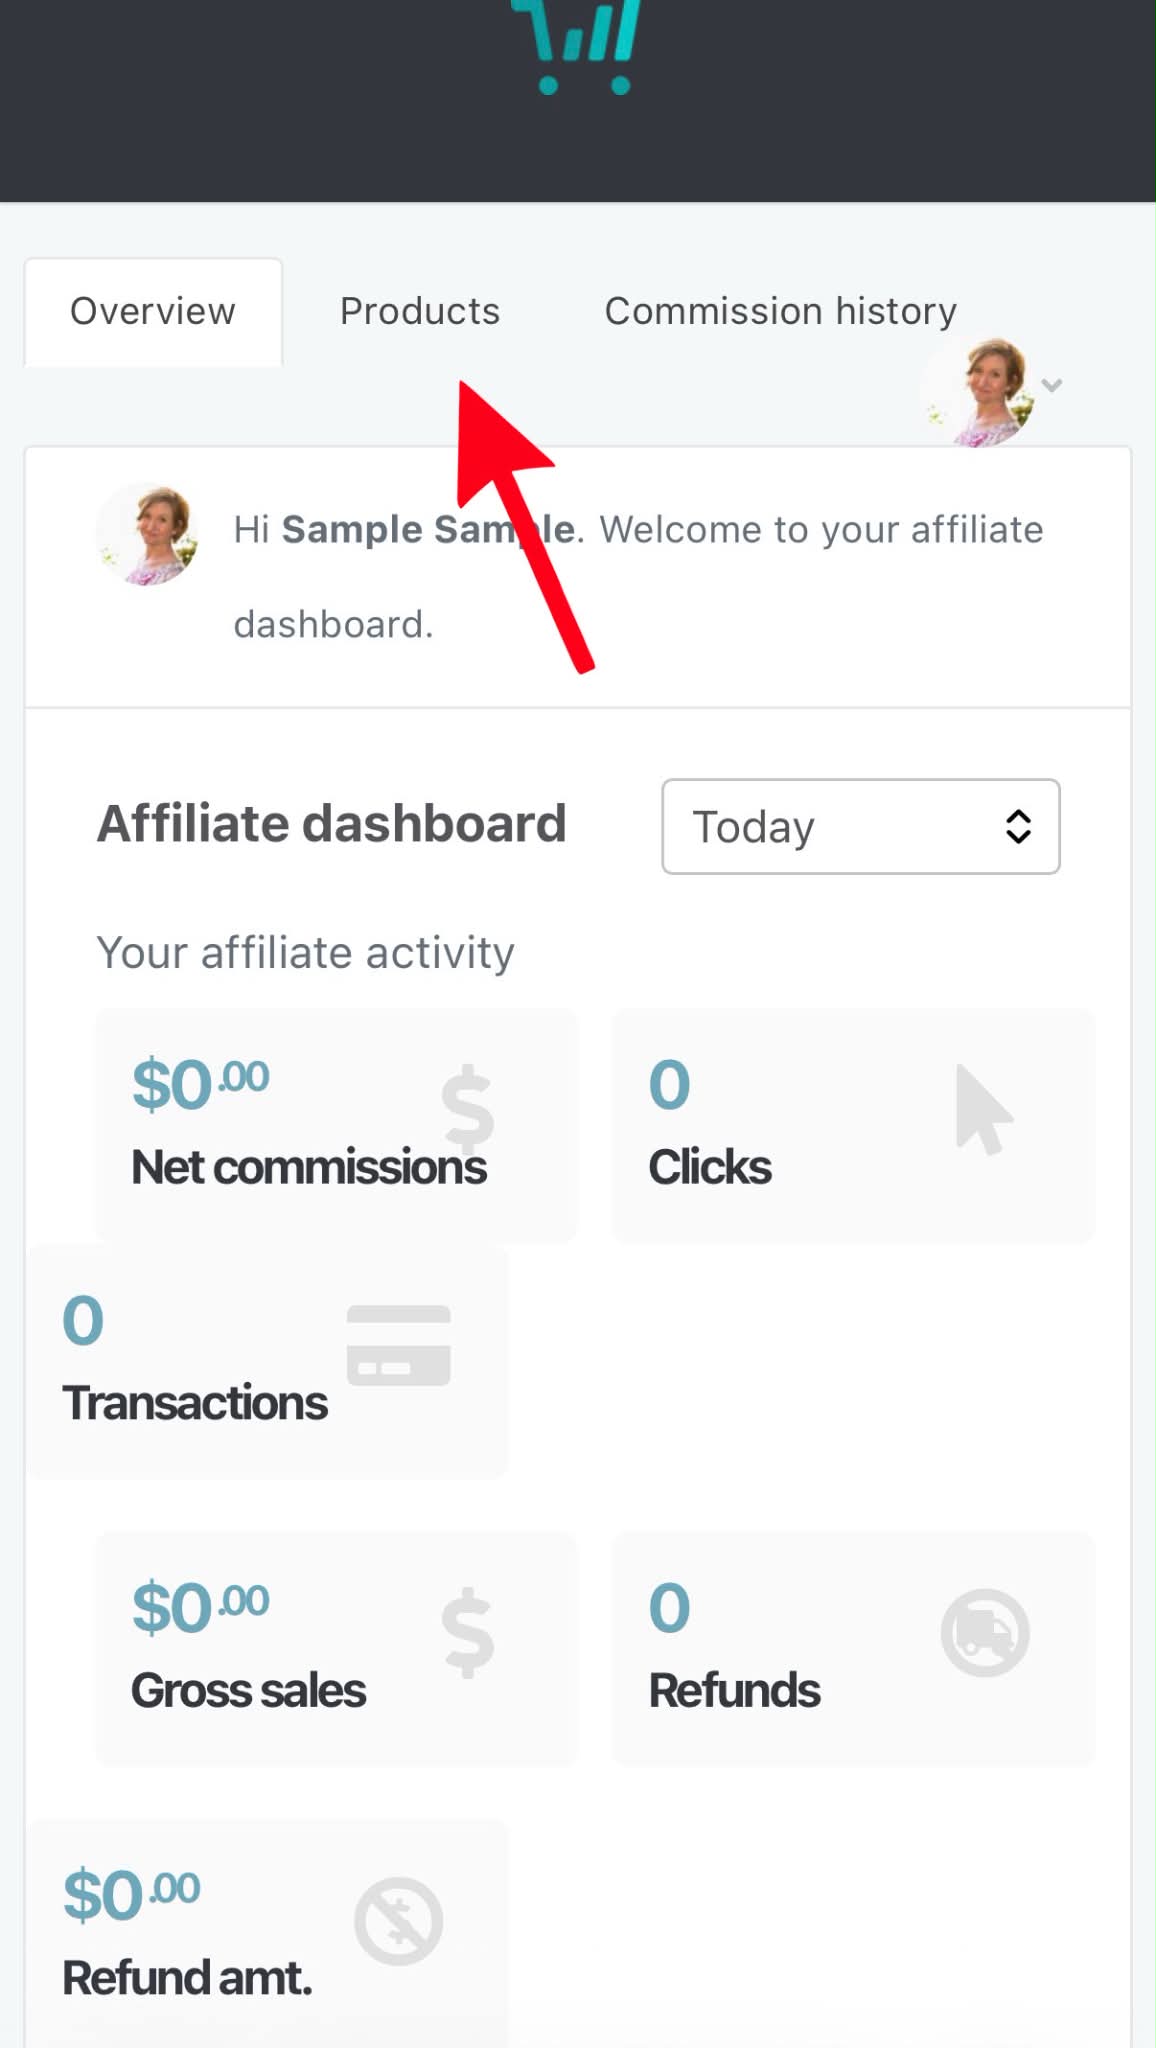The height and width of the screenshot is (2048, 1156).
Task: Click the shopping cart logo in header
Action: click(576, 47)
